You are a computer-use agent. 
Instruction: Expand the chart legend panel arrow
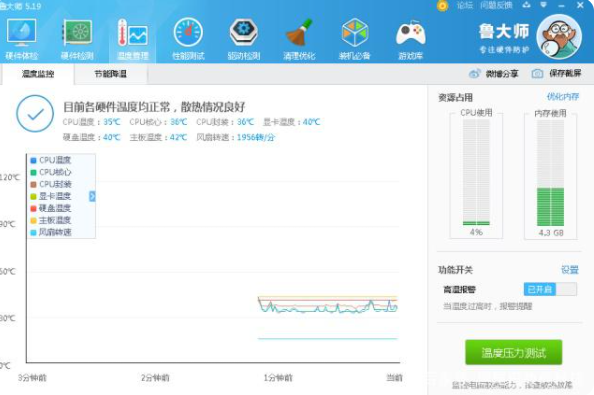point(92,196)
